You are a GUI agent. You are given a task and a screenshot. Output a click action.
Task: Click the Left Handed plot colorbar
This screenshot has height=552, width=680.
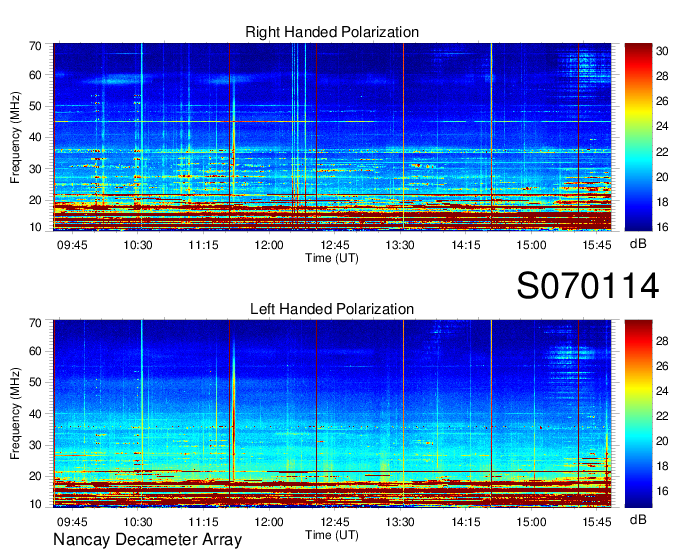pos(638,414)
